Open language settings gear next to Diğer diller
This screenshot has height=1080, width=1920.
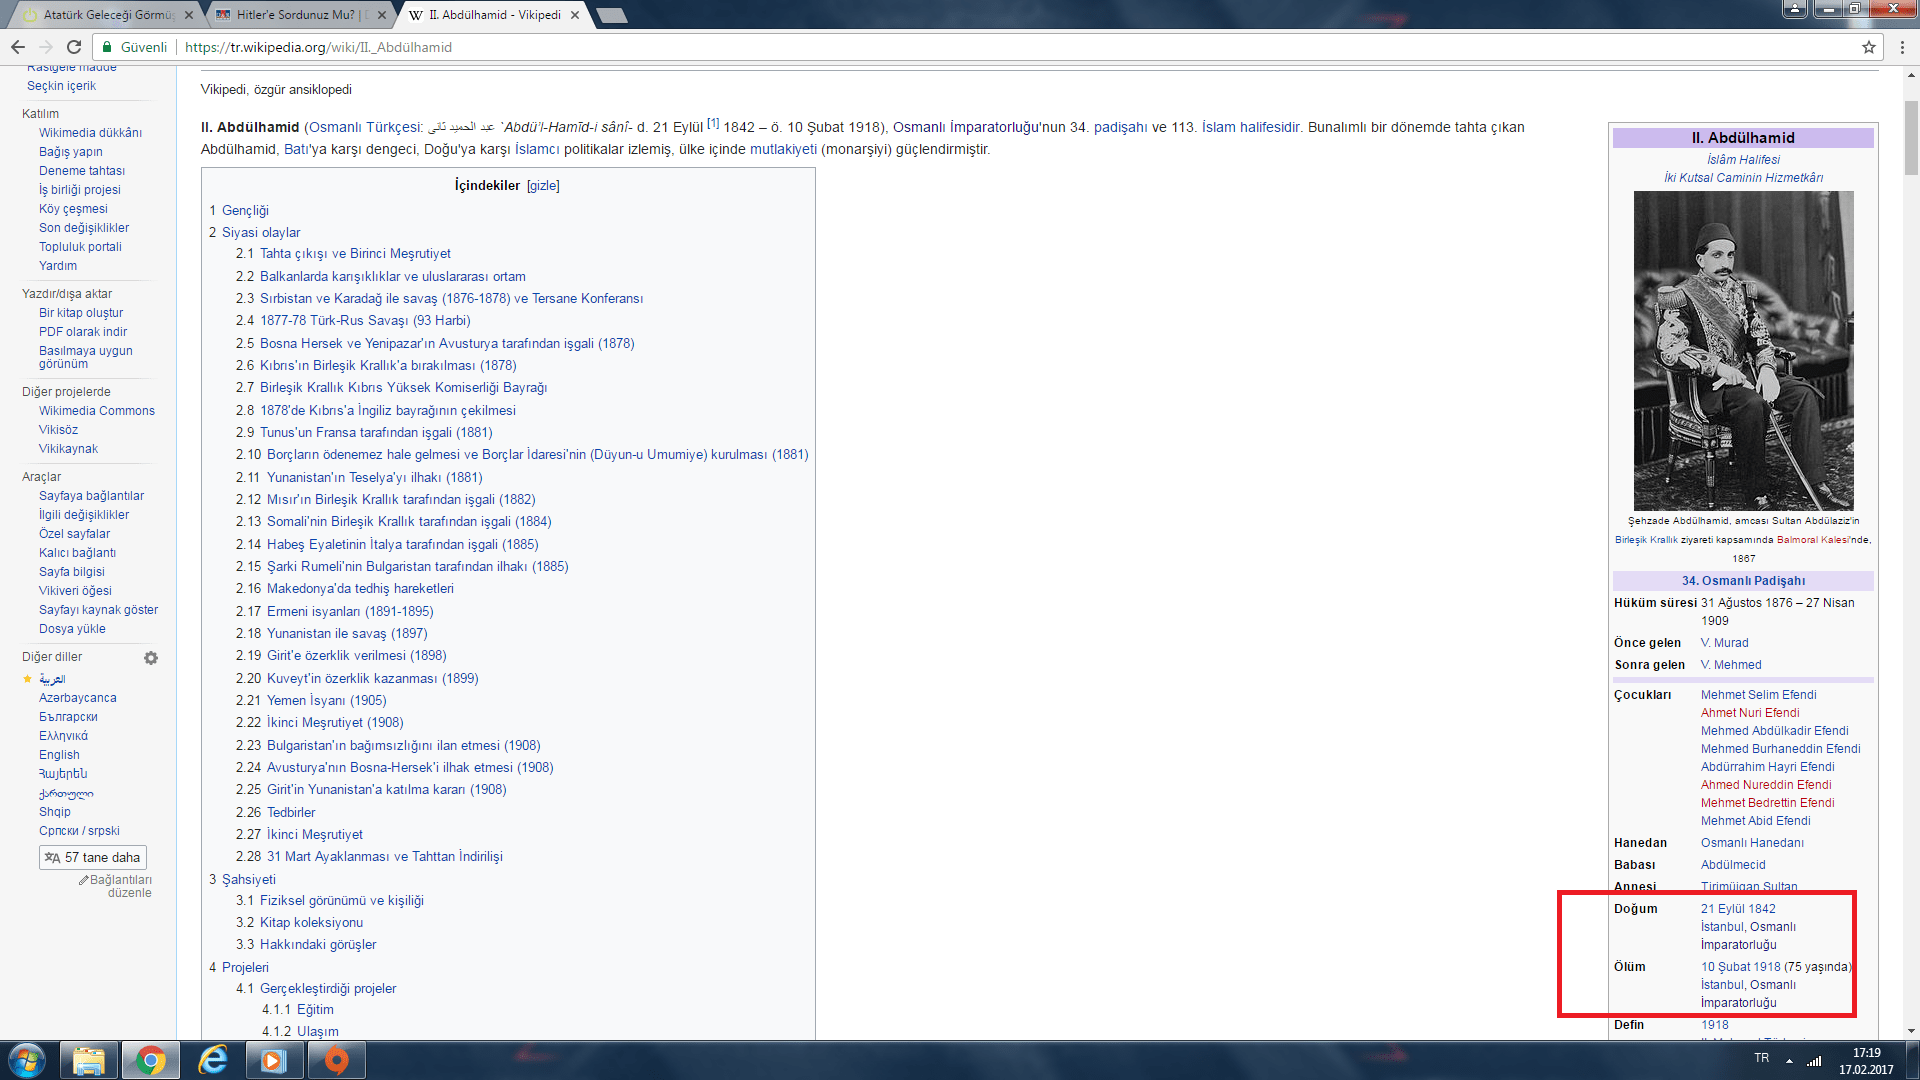151,658
